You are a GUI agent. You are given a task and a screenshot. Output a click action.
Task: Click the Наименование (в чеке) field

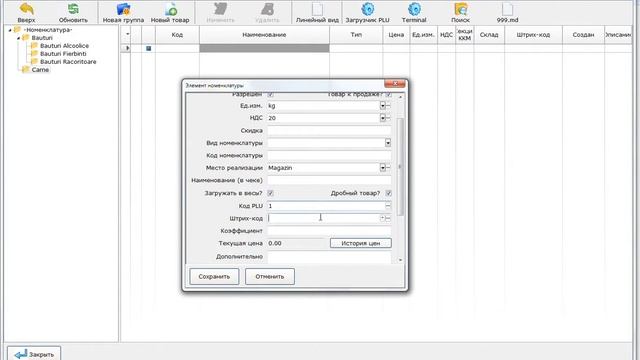click(x=329, y=180)
